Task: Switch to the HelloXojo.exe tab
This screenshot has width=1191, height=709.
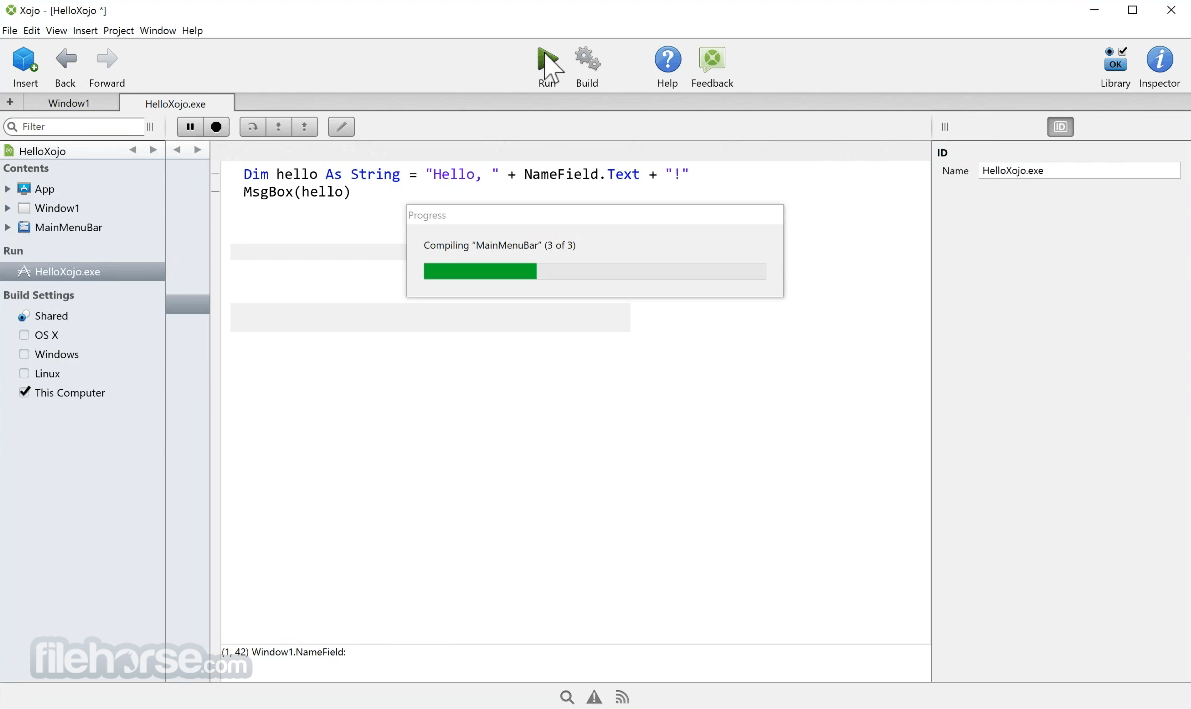Action: click(175, 103)
